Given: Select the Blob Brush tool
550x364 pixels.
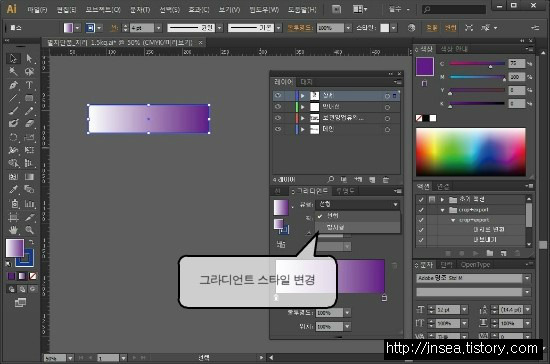Looking at the screenshot, I should coord(13,124).
